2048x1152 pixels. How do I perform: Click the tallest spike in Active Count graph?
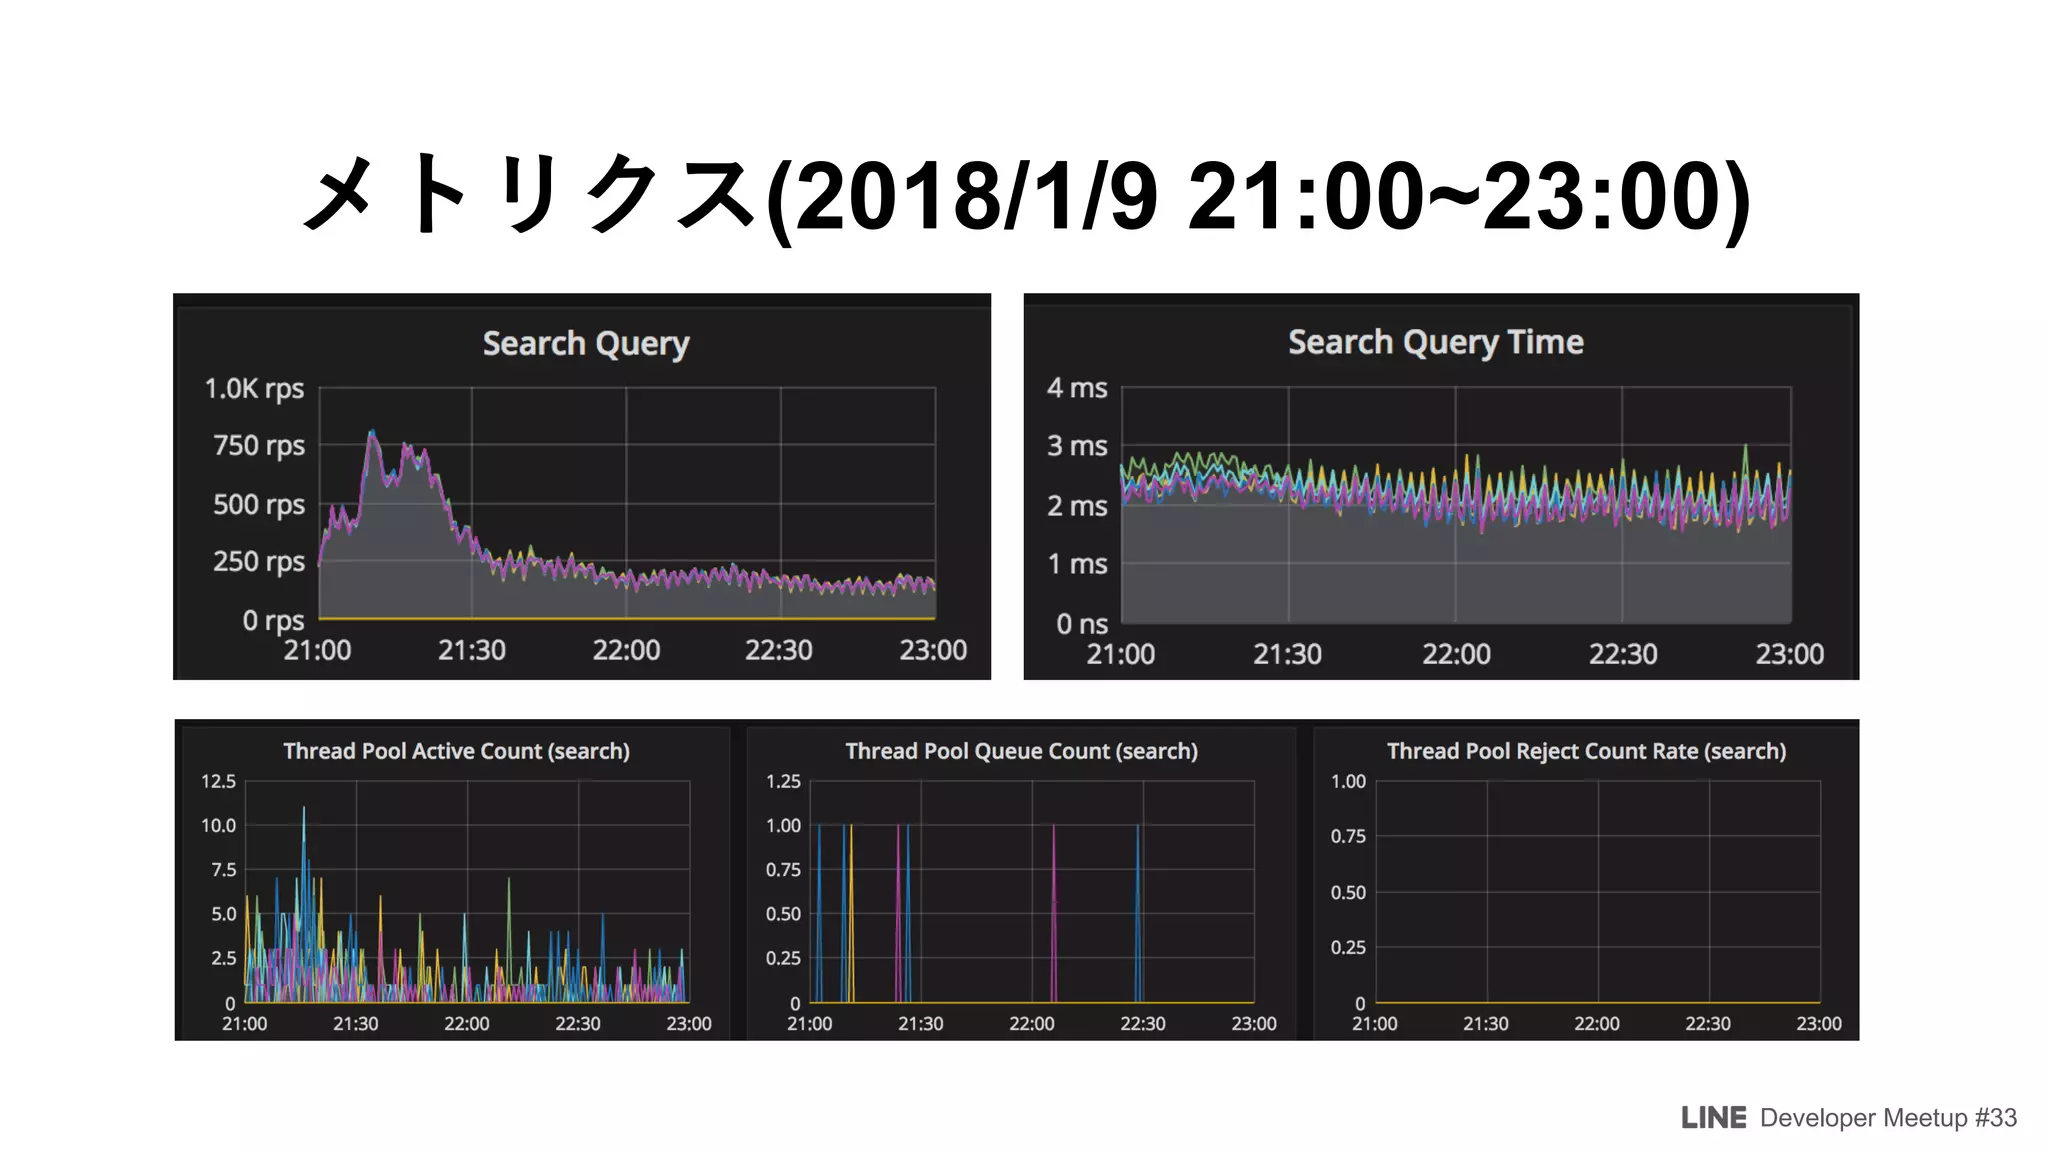(x=304, y=810)
